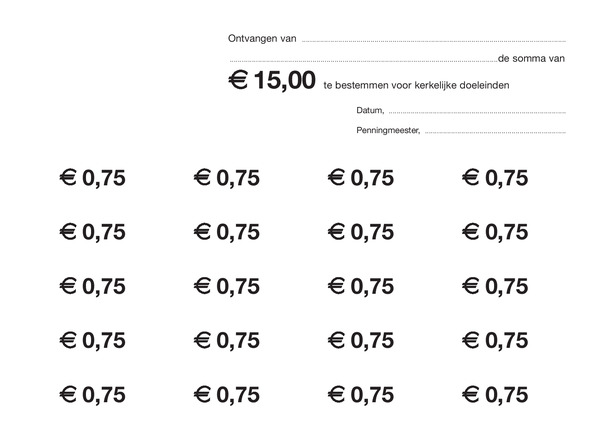Image resolution: width=600 pixels, height=424 pixels.
Task: Select the large € 15,00 amount
Action: click(272, 81)
